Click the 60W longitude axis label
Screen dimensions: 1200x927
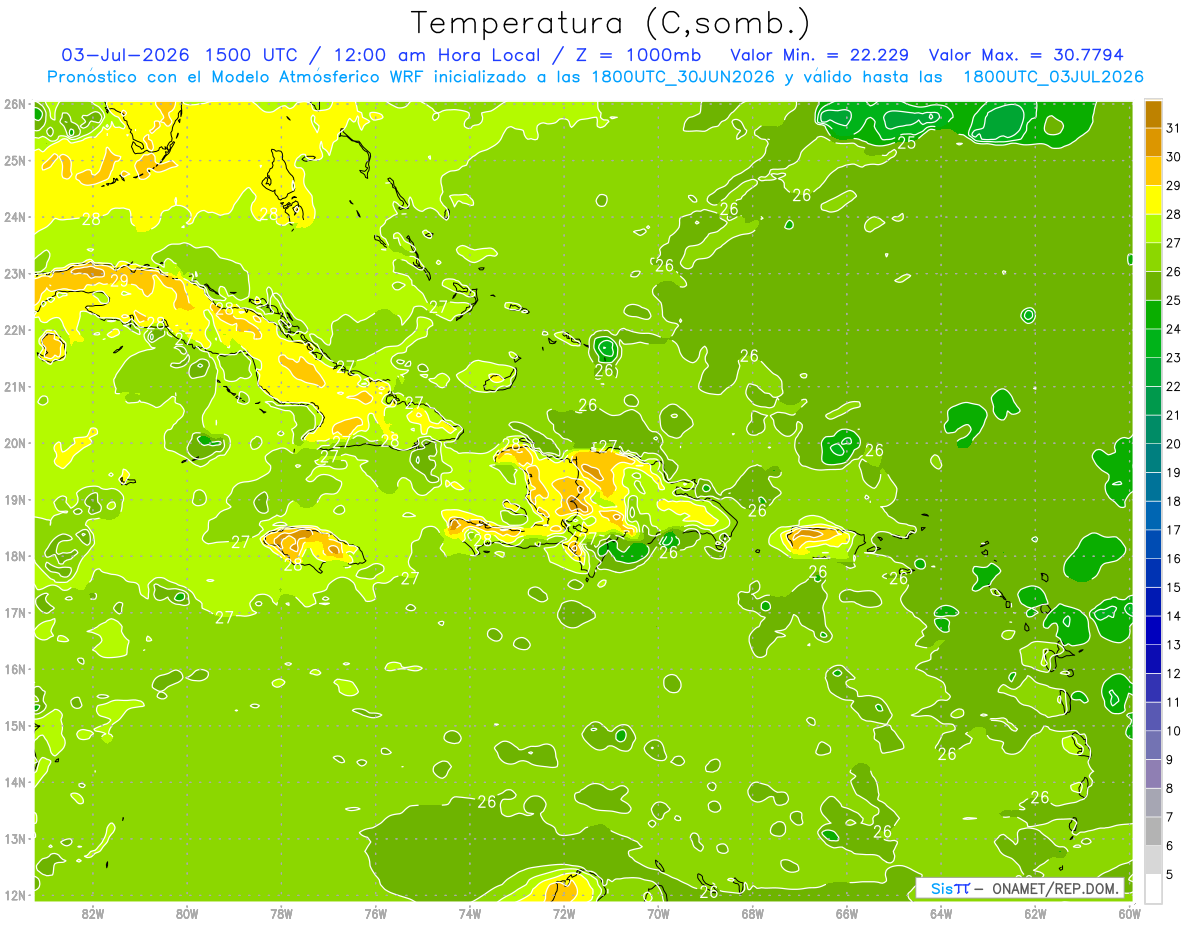tap(1129, 913)
